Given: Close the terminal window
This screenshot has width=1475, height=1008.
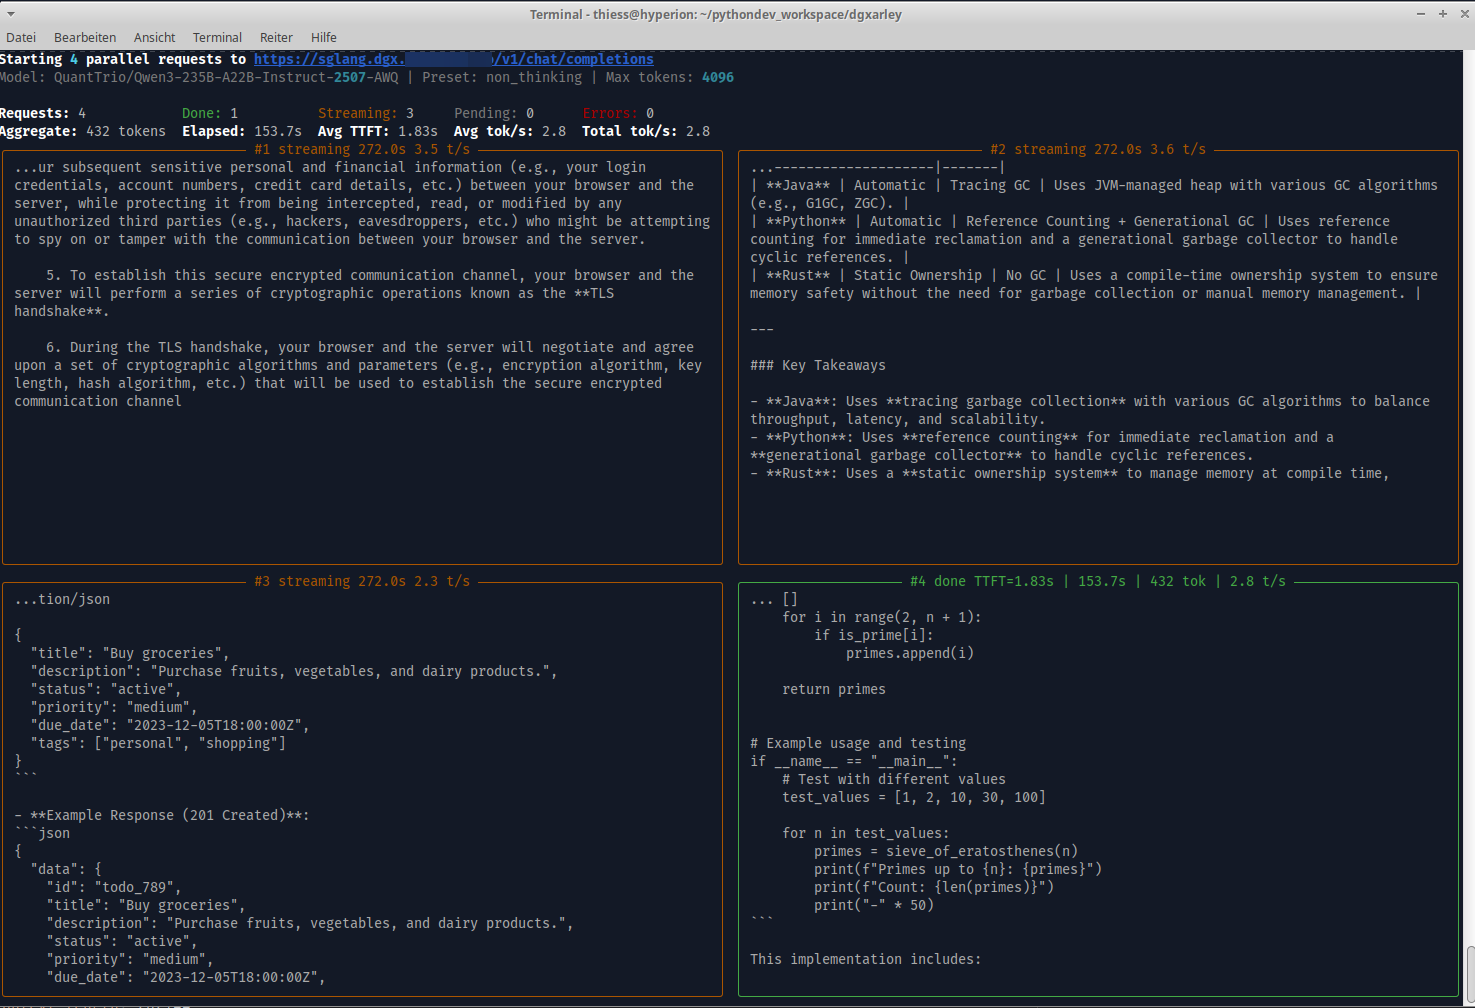Looking at the screenshot, I should pos(1462,14).
